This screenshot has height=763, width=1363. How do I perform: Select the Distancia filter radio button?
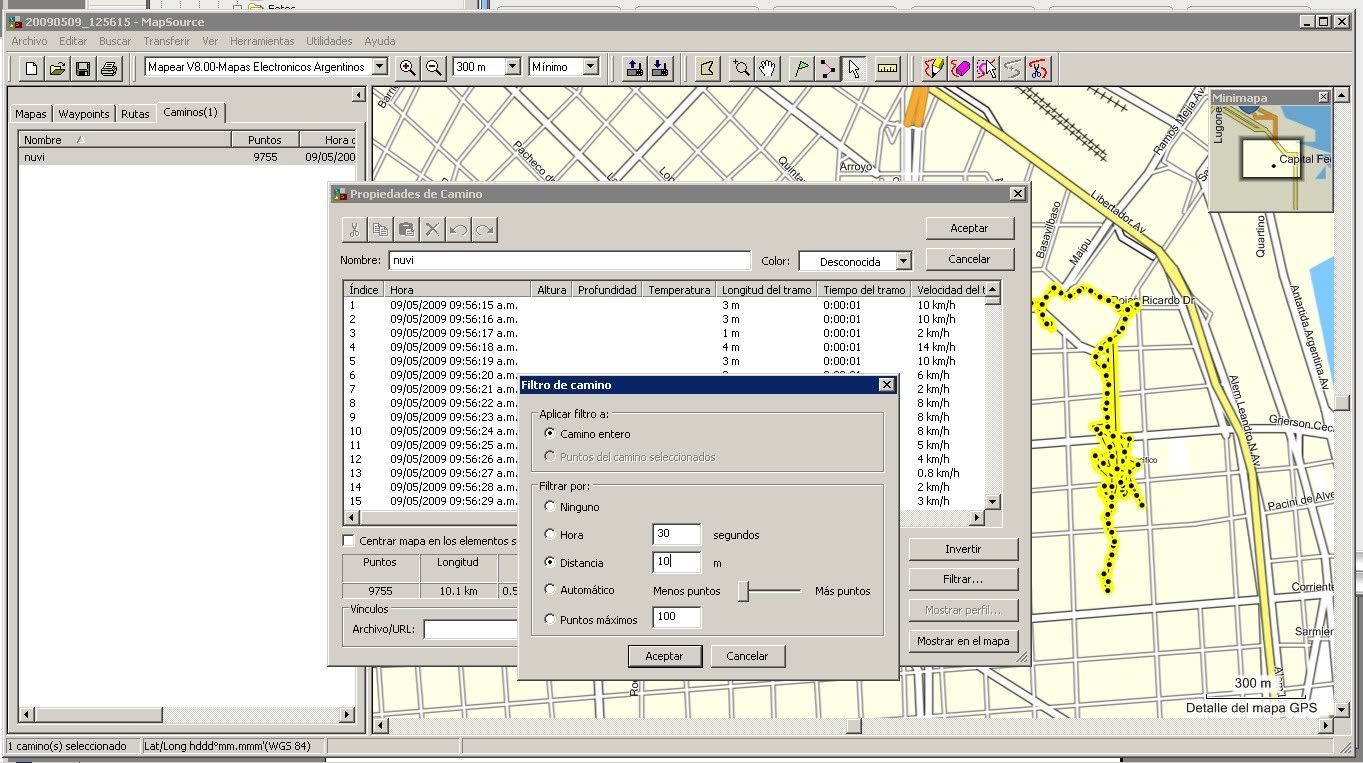tap(549, 563)
